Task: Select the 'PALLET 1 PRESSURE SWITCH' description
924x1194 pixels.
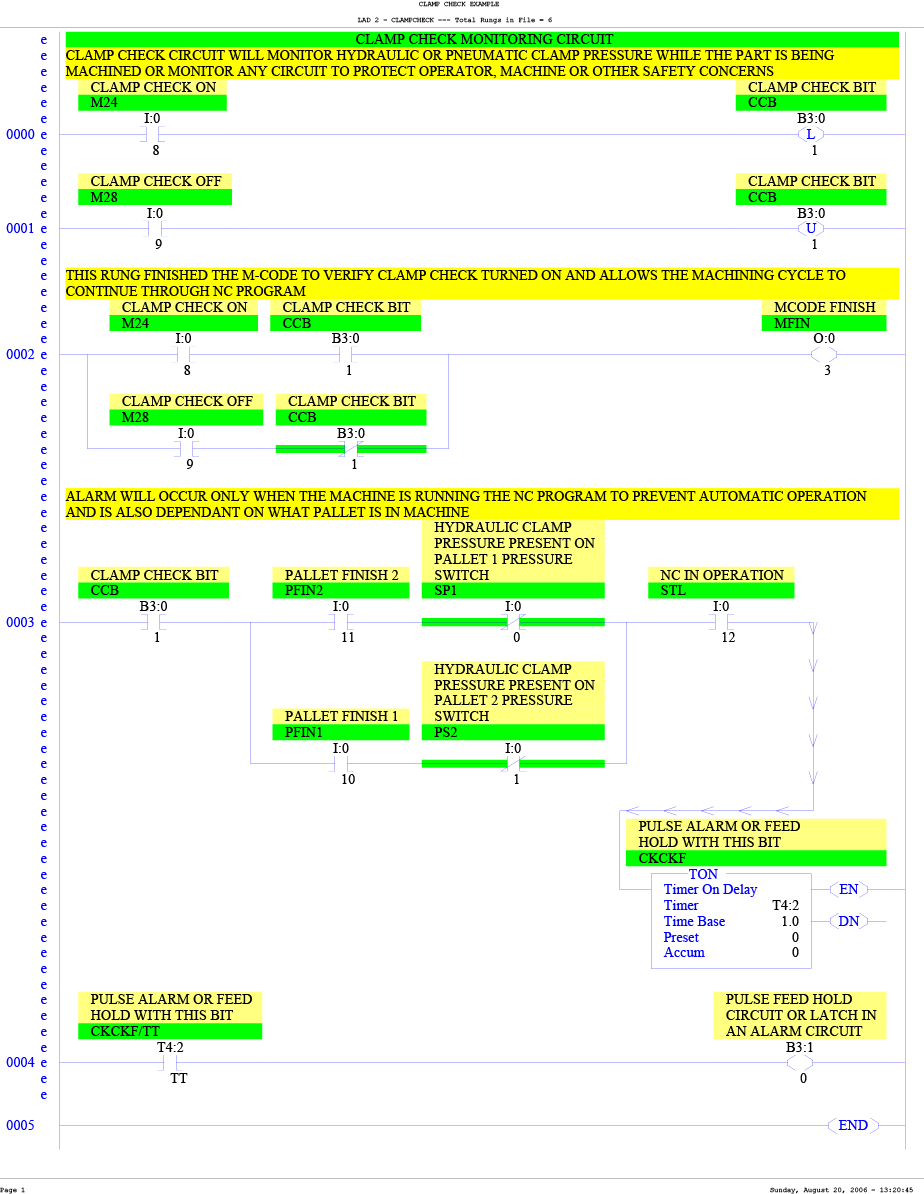Action: tap(513, 551)
